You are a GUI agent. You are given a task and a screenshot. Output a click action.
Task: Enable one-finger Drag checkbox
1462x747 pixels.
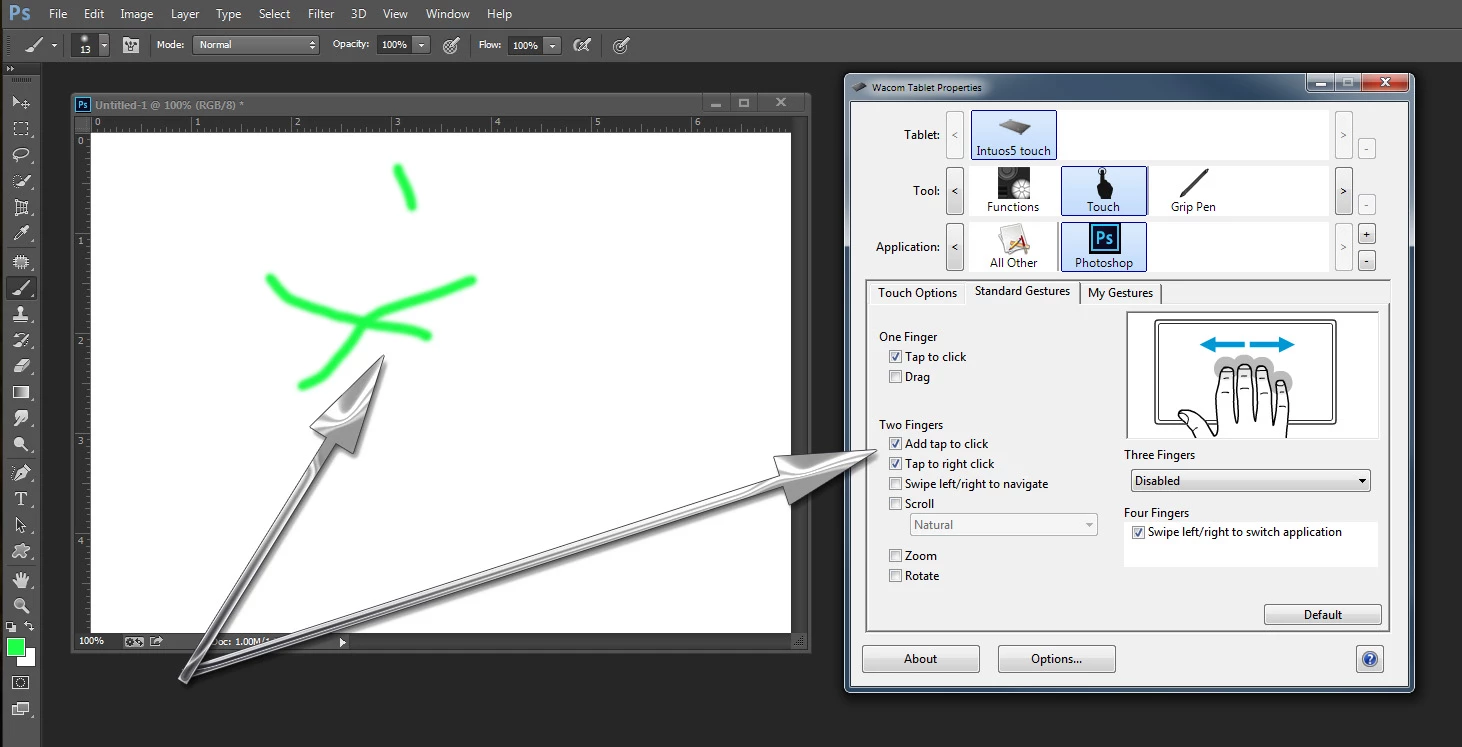pos(895,377)
